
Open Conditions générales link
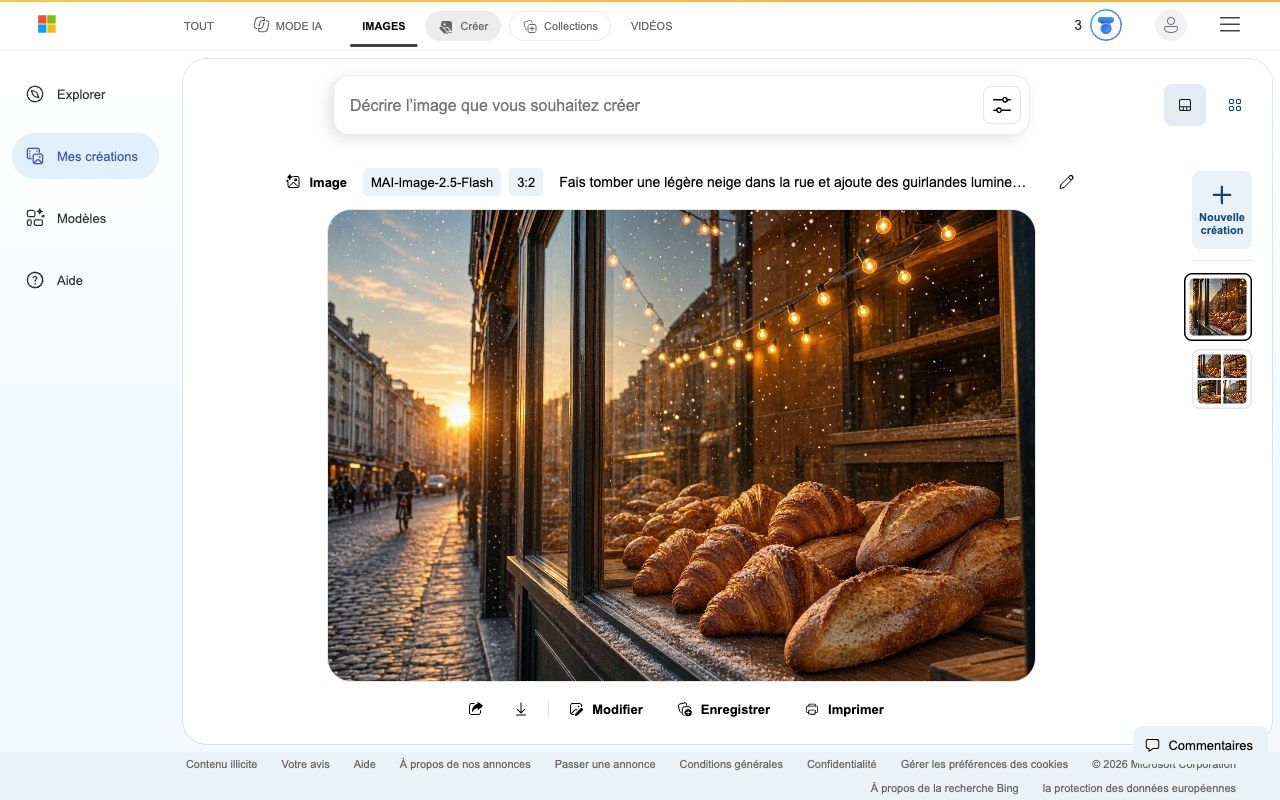[731, 764]
